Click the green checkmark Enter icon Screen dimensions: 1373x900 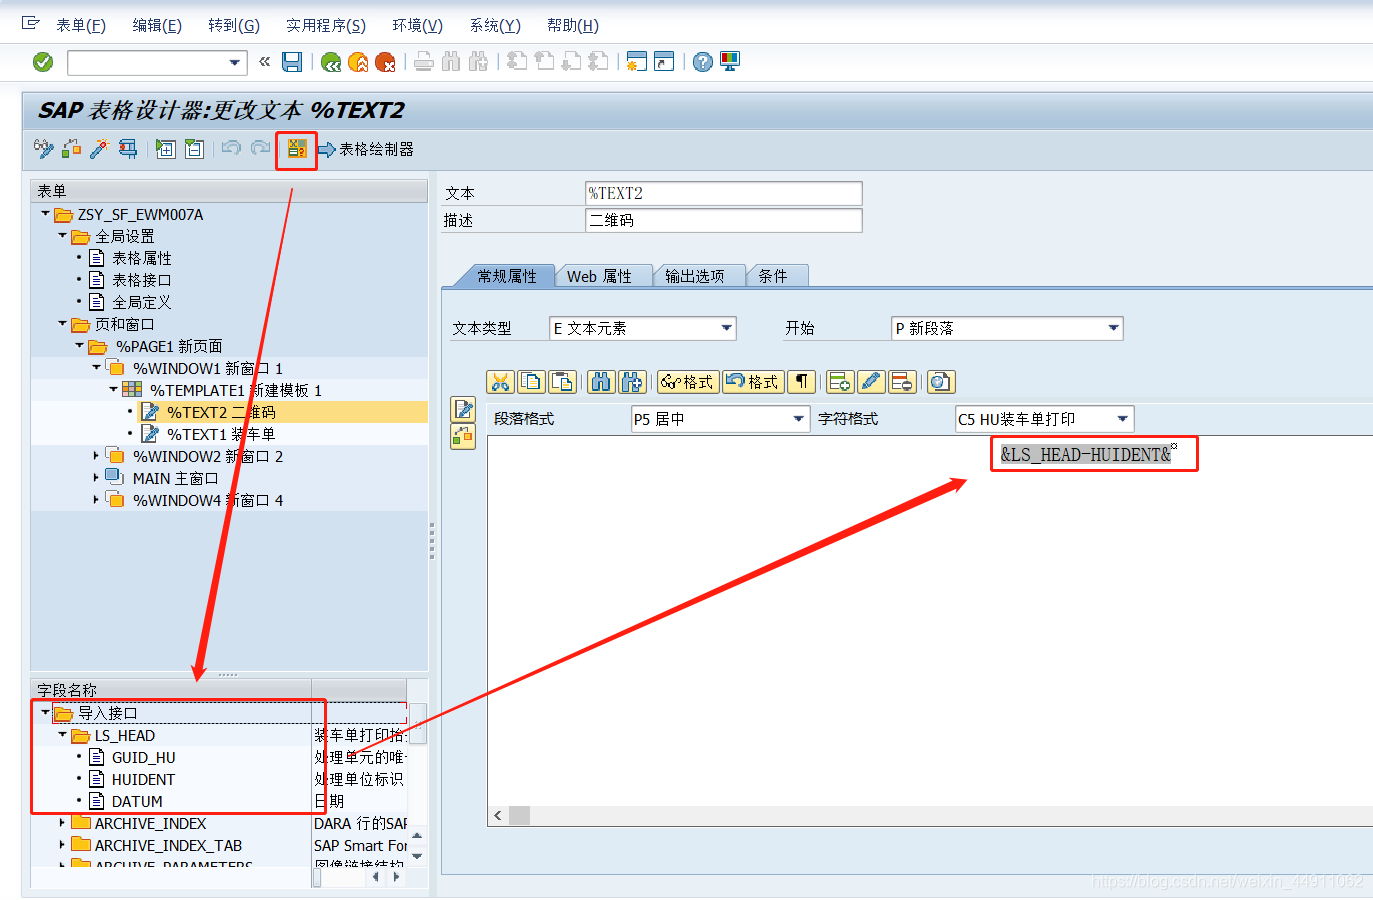43,62
